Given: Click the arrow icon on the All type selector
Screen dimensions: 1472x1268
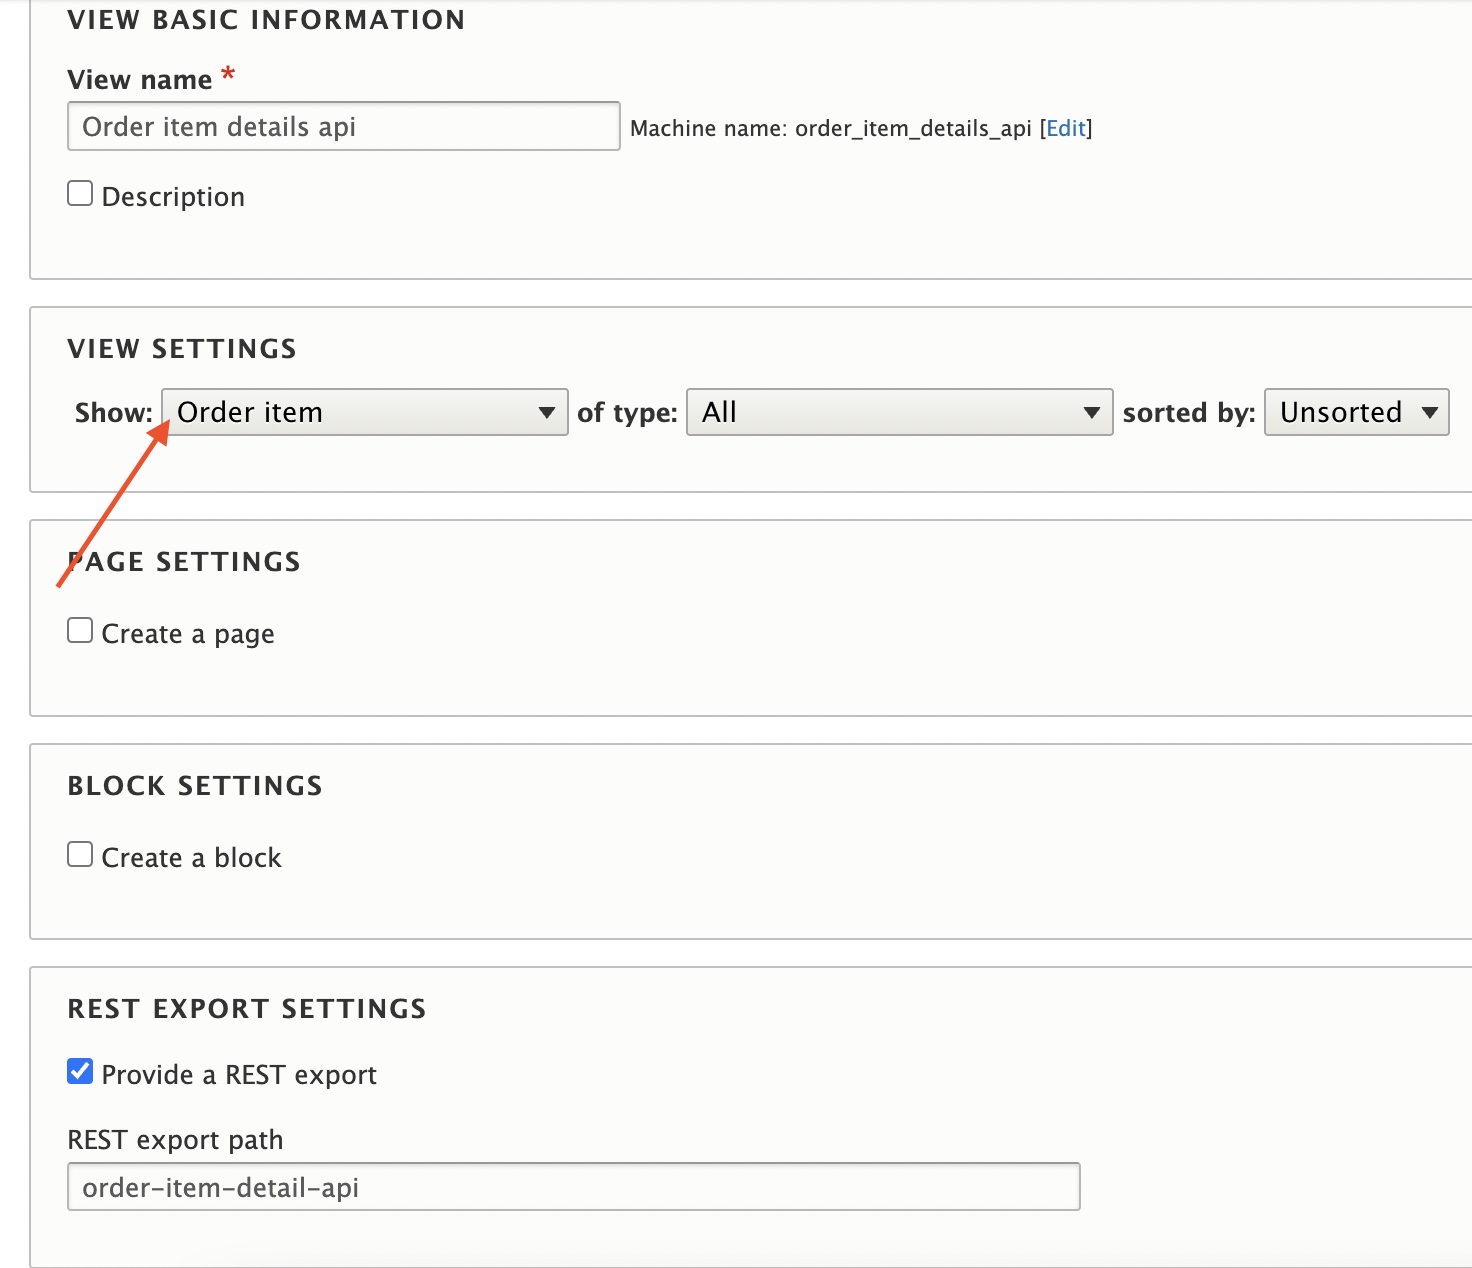Looking at the screenshot, I should (x=1092, y=411).
